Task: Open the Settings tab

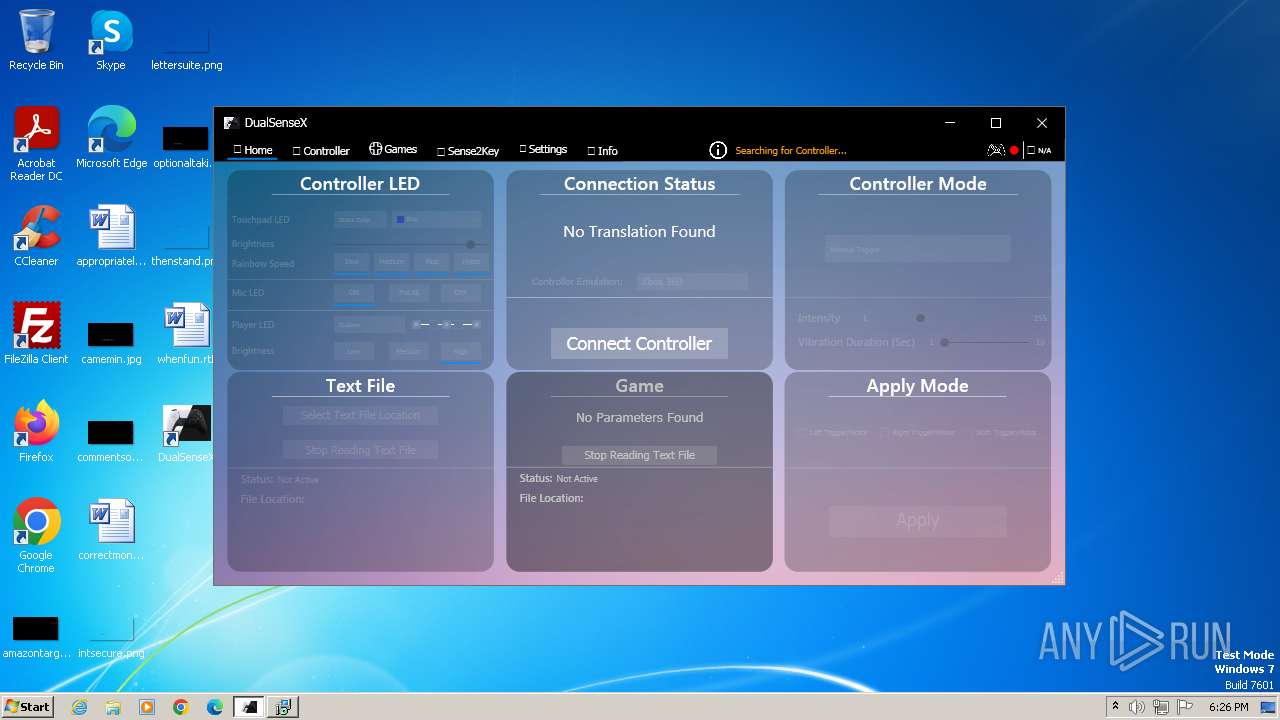Action: tap(543, 149)
